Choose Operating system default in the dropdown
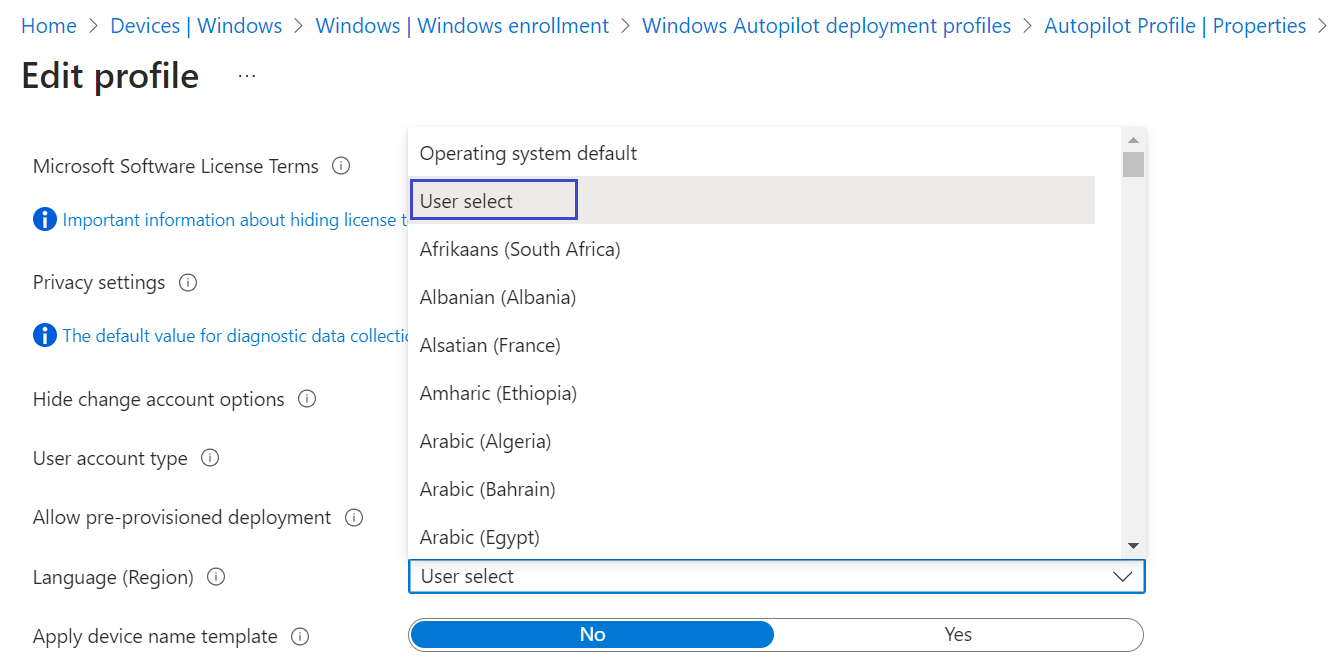The image size is (1341, 670). click(x=528, y=153)
